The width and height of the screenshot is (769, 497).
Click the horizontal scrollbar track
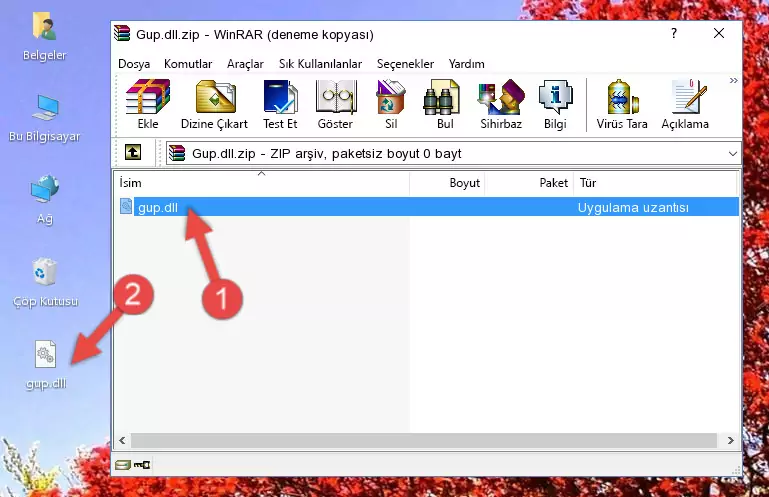point(426,440)
